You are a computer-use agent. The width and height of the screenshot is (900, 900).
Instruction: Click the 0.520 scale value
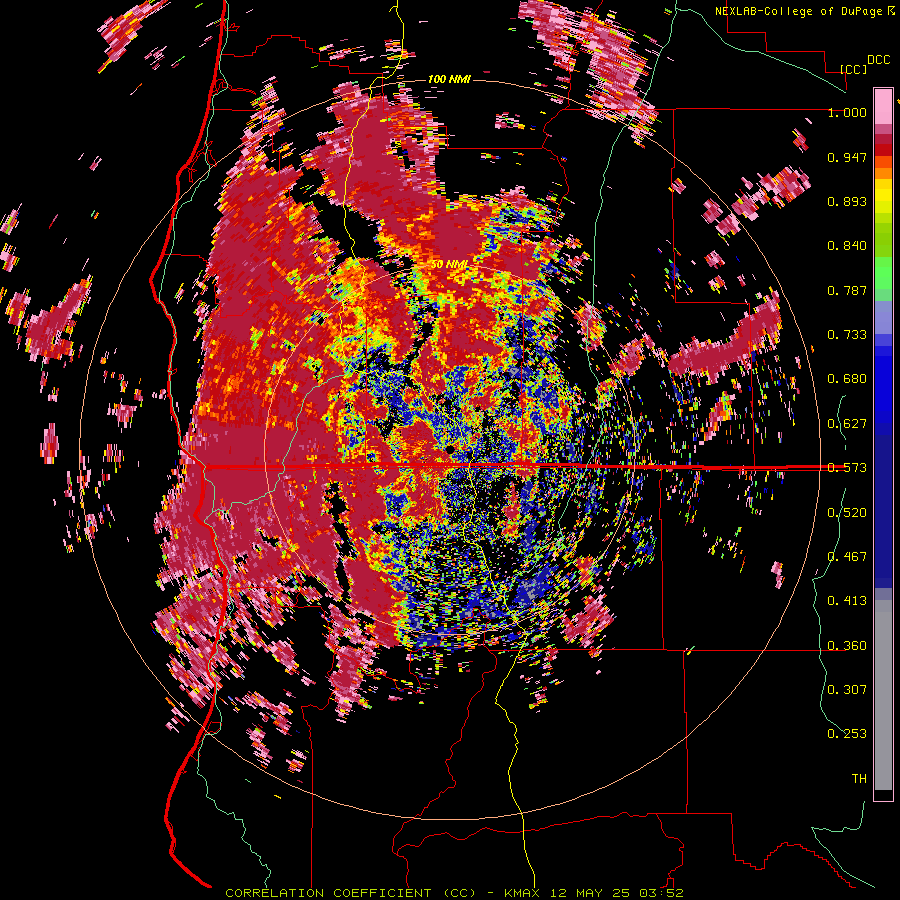[x=847, y=512]
